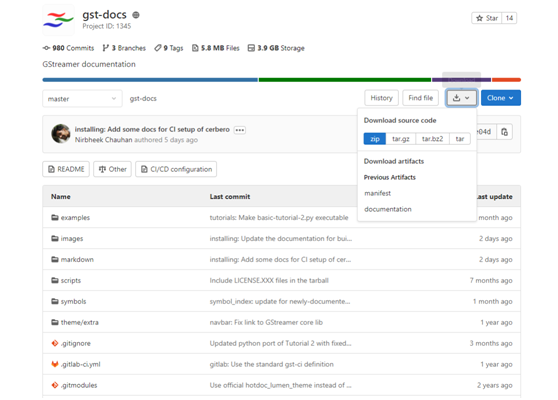558x400 pixels.
Task: Open the symbols folder
Action: click(x=73, y=301)
